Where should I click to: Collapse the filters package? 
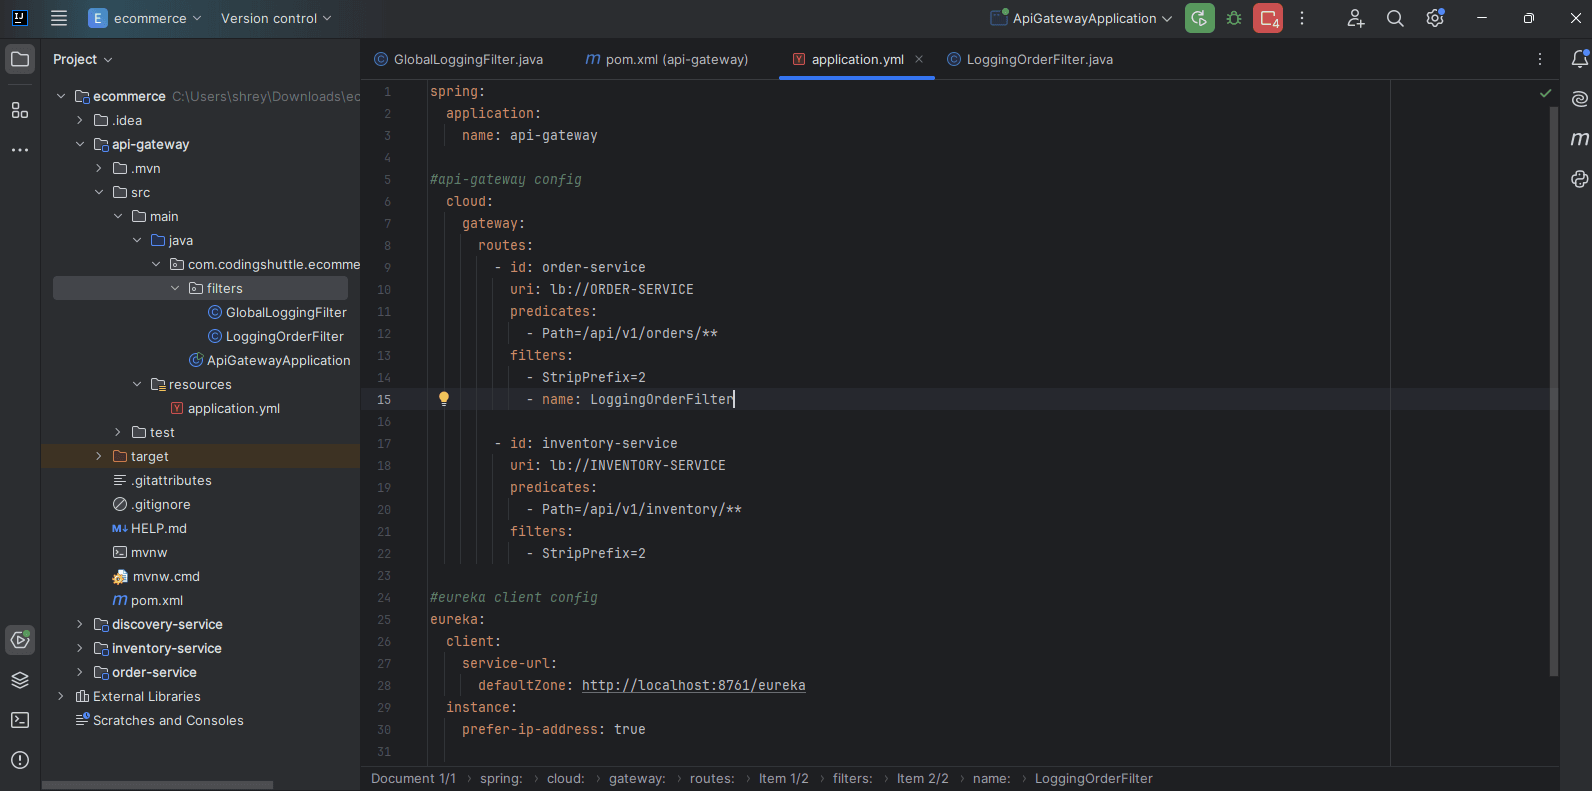coord(175,288)
